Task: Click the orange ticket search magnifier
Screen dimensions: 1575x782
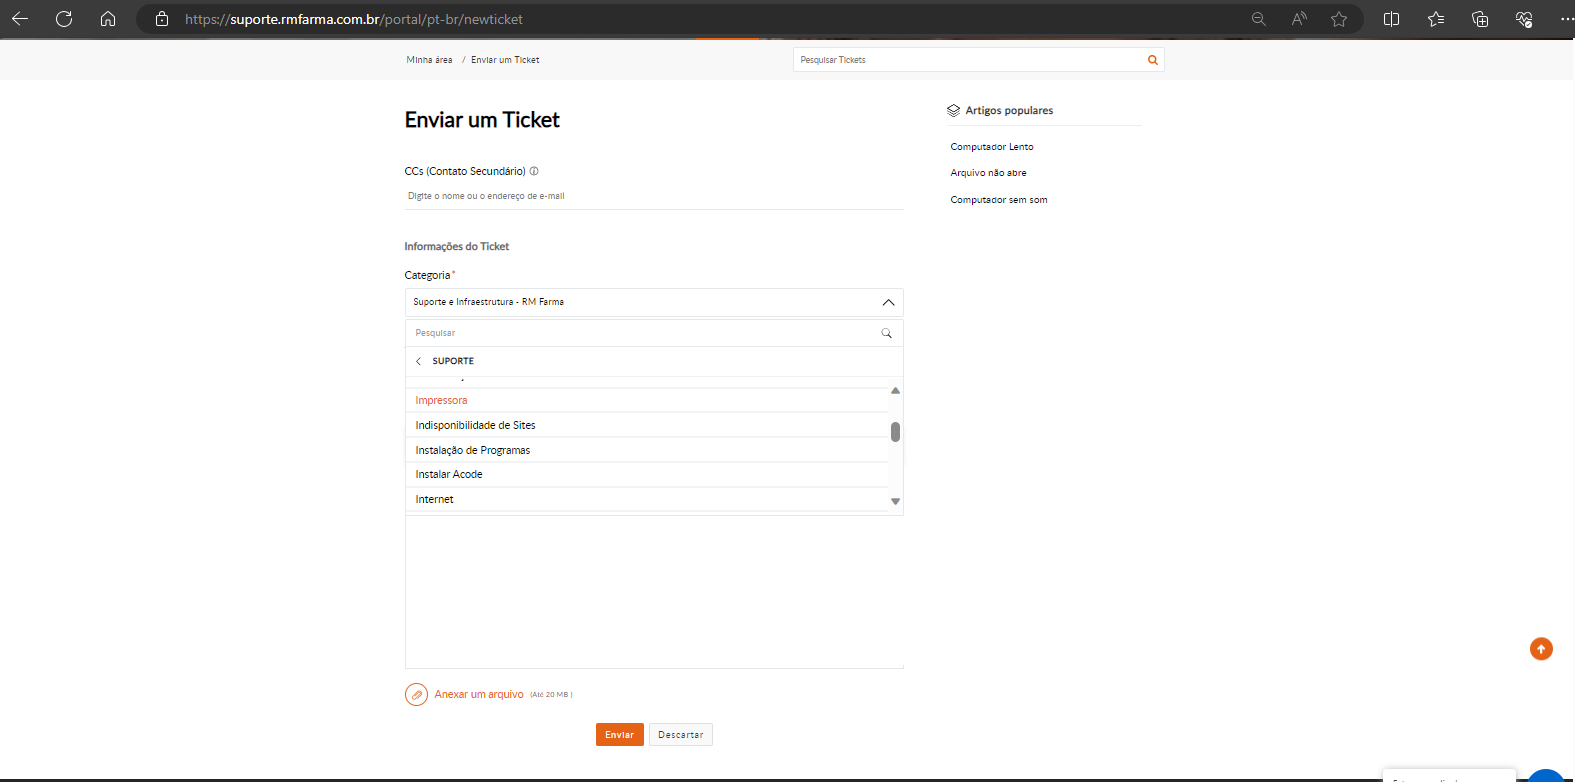Action: (x=1152, y=60)
